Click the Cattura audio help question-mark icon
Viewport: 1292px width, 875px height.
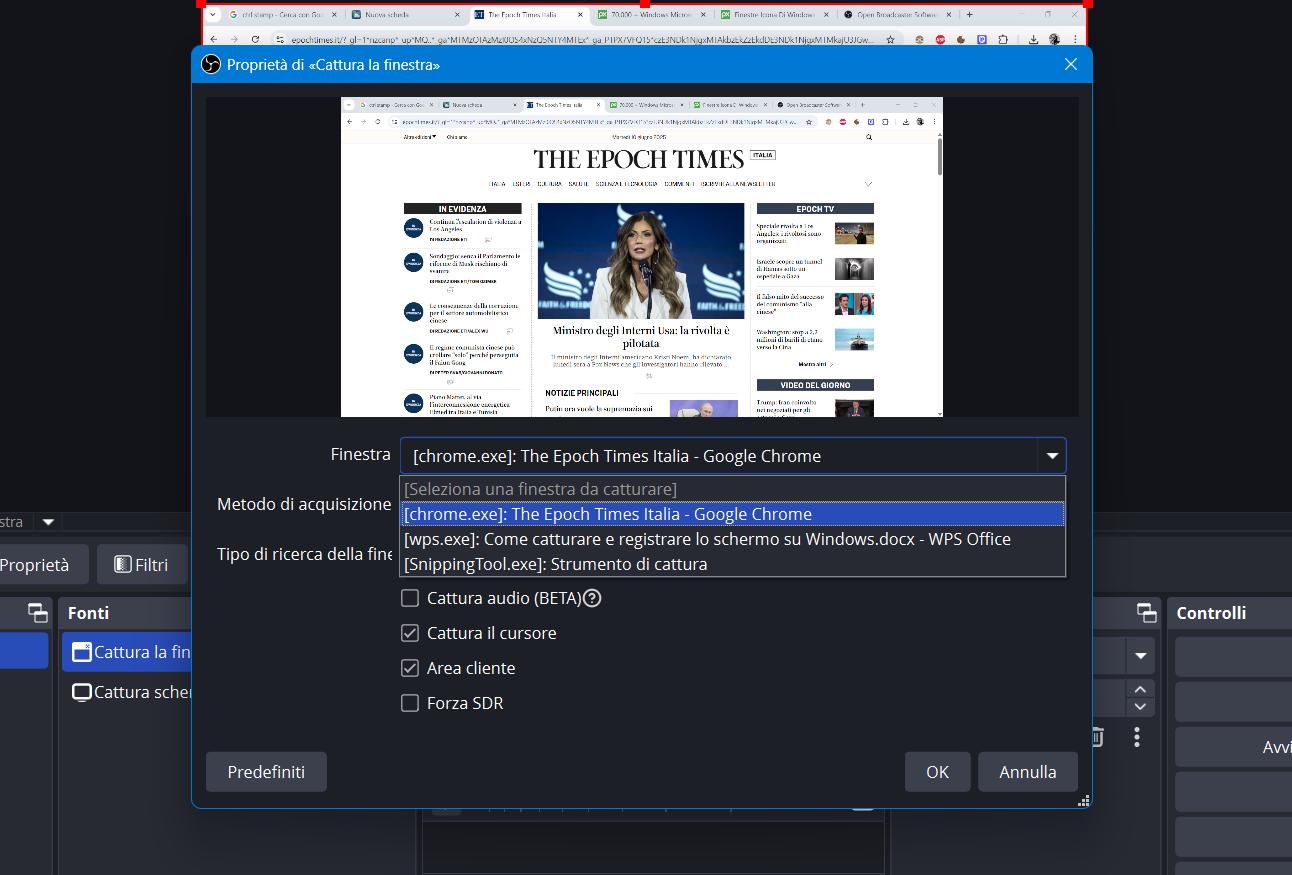click(592, 598)
